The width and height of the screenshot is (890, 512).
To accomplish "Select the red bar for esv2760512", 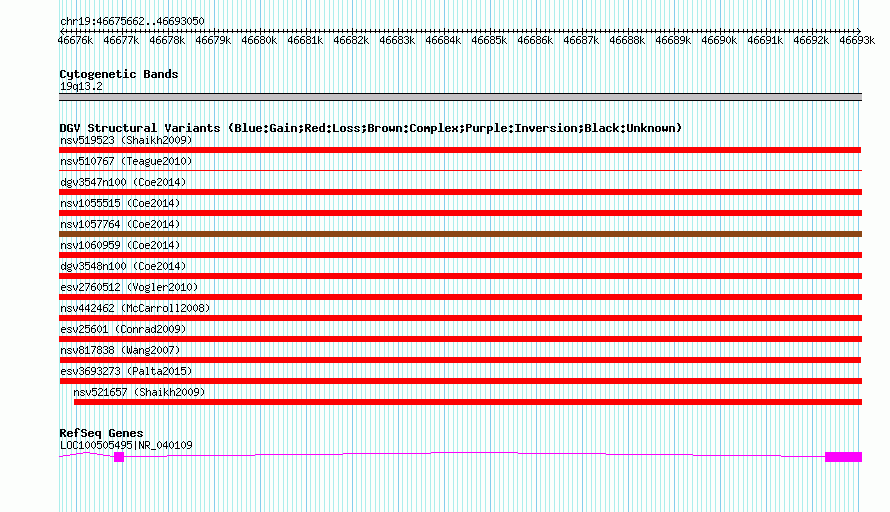I will coord(460,297).
